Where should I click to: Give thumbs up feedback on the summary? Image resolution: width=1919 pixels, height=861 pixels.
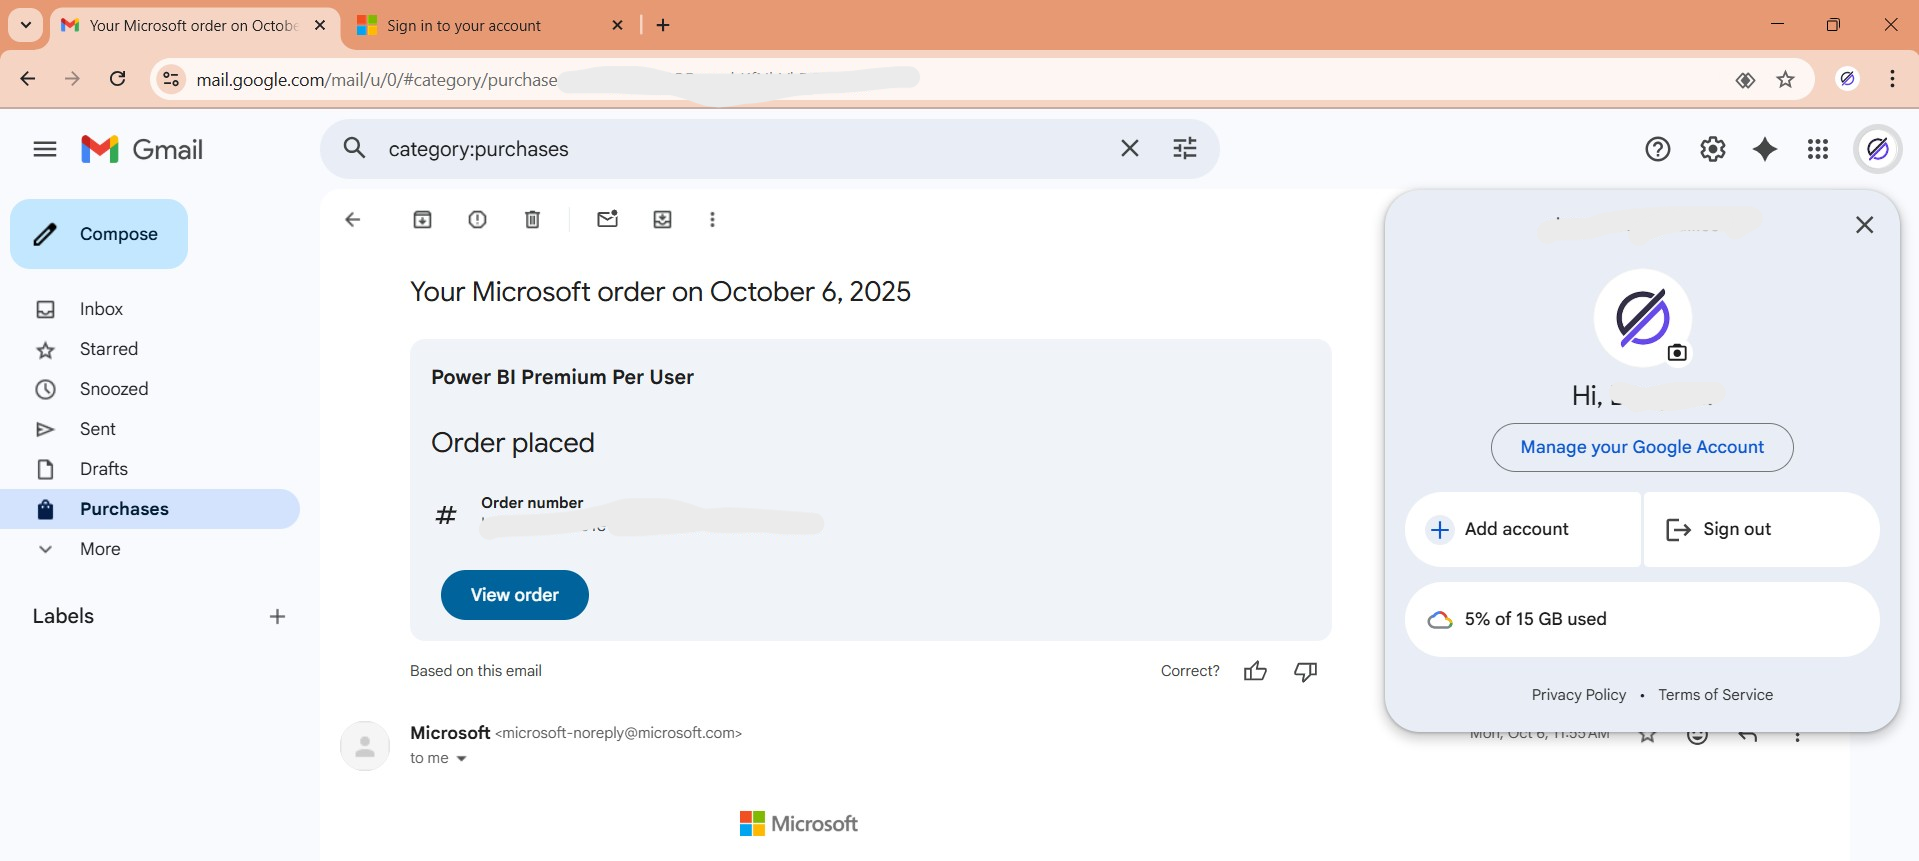pos(1255,671)
